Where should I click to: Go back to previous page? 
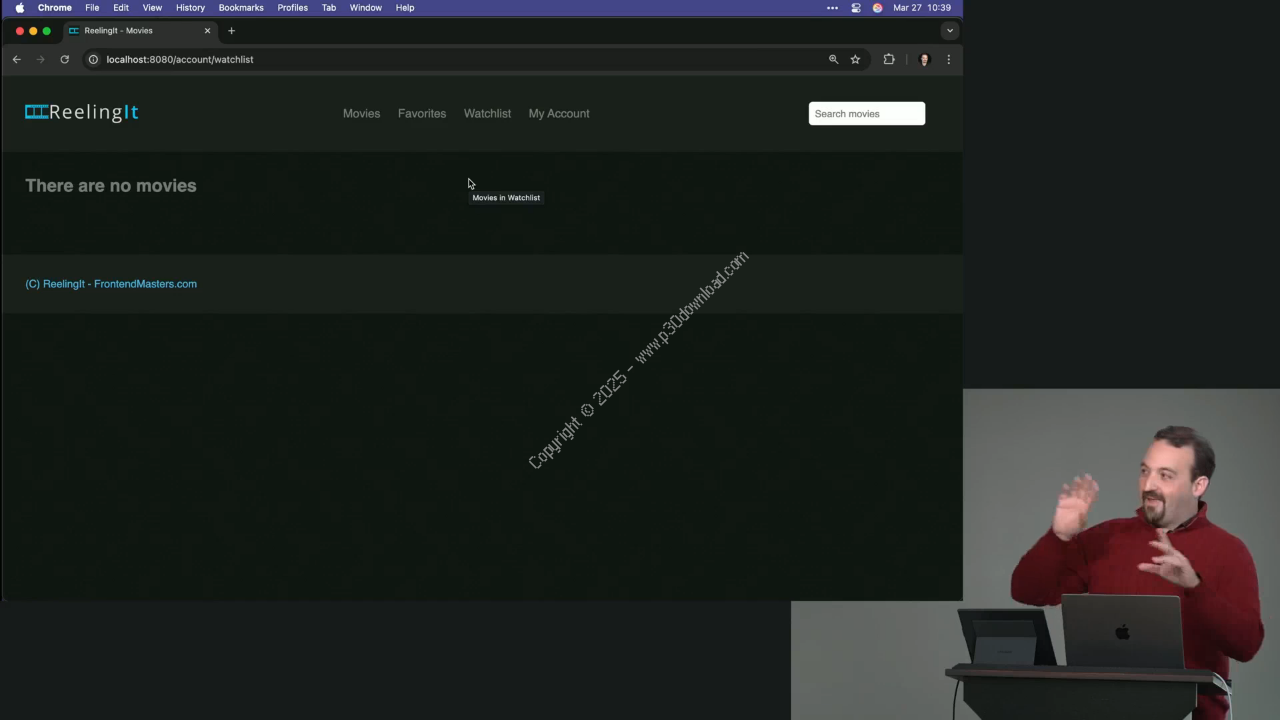click(16, 59)
